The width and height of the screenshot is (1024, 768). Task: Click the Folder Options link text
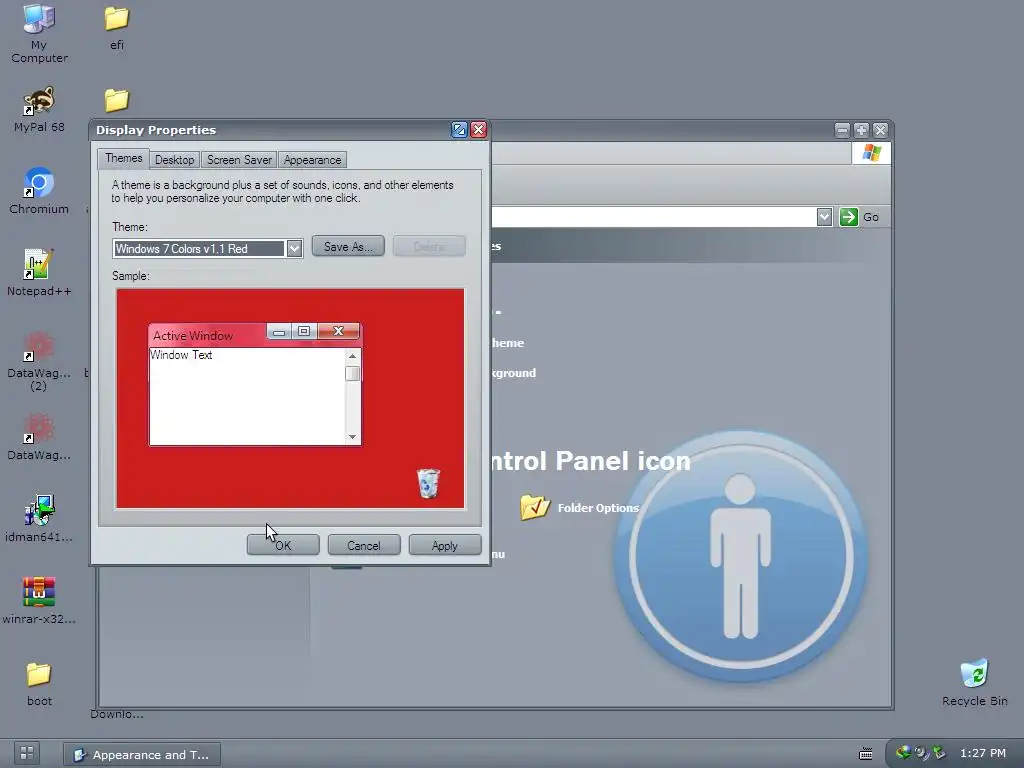pos(598,507)
